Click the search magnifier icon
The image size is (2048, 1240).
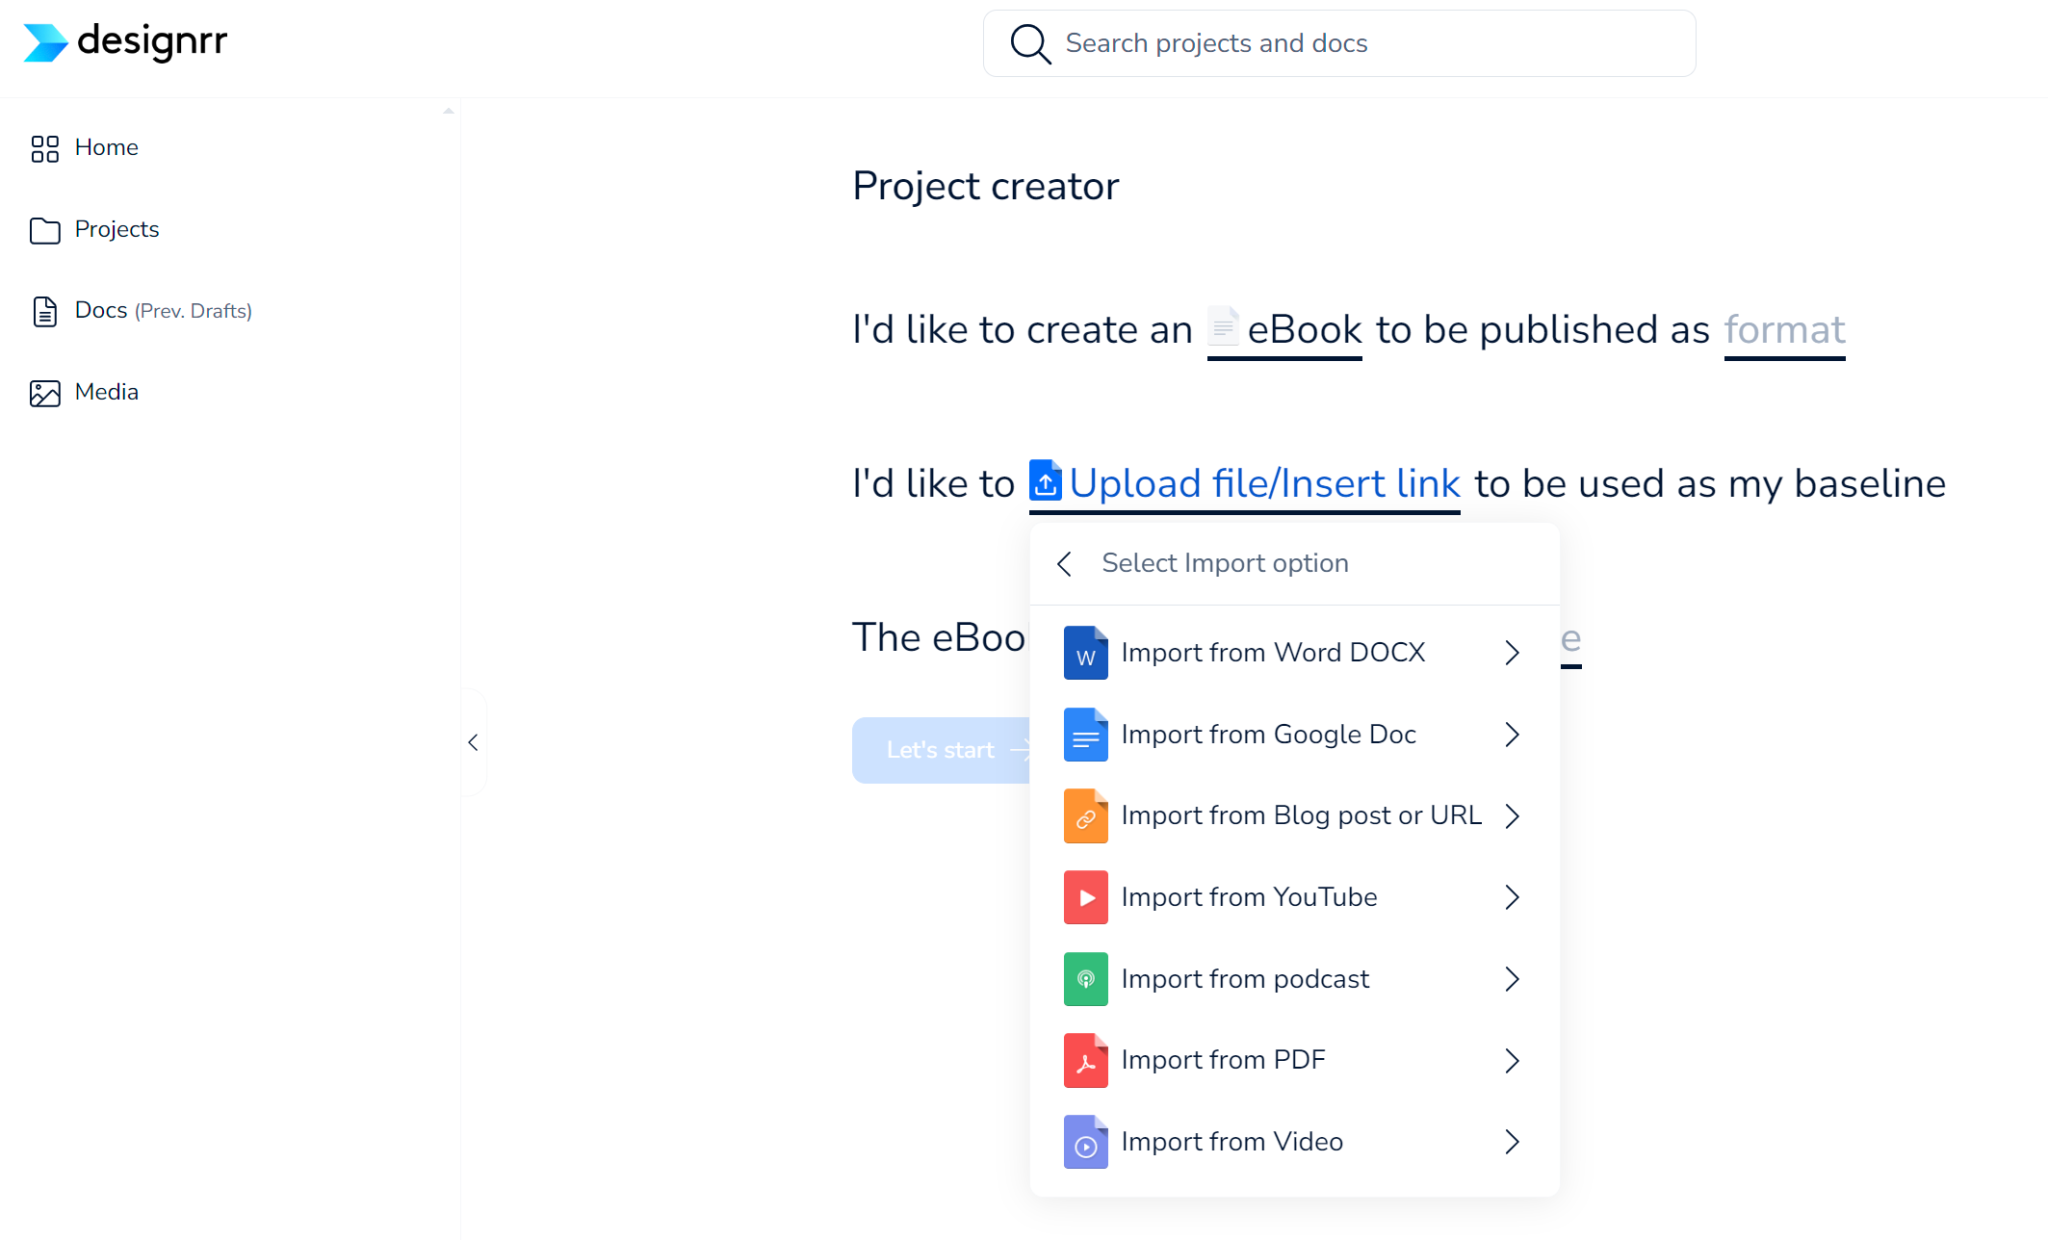1031,43
